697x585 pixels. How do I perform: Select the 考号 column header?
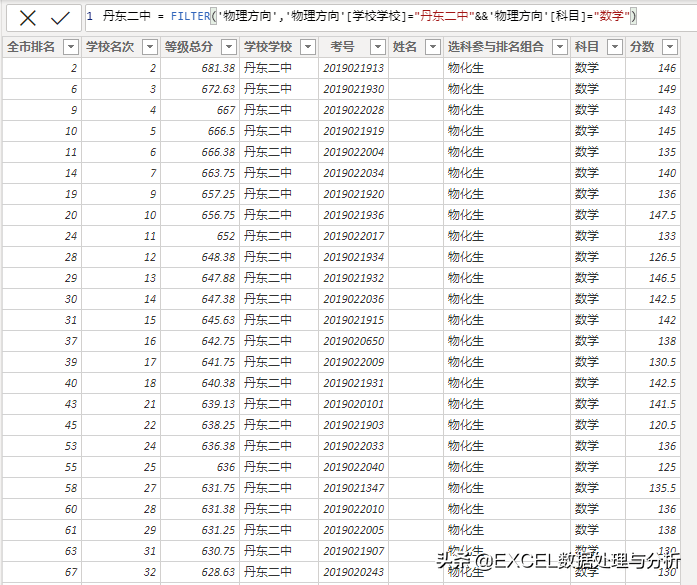(x=342, y=47)
